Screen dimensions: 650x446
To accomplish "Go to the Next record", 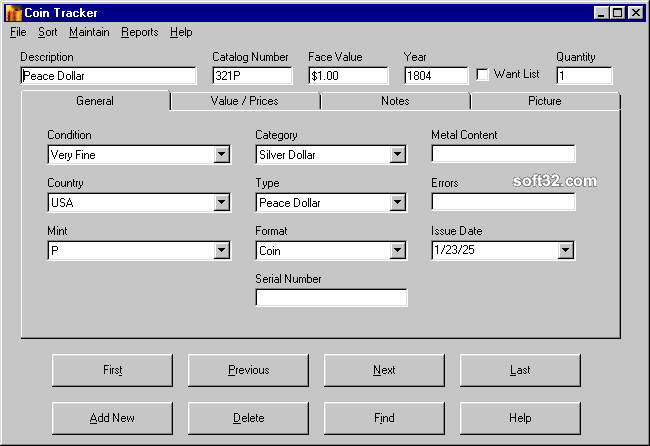I will pos(384,370).
